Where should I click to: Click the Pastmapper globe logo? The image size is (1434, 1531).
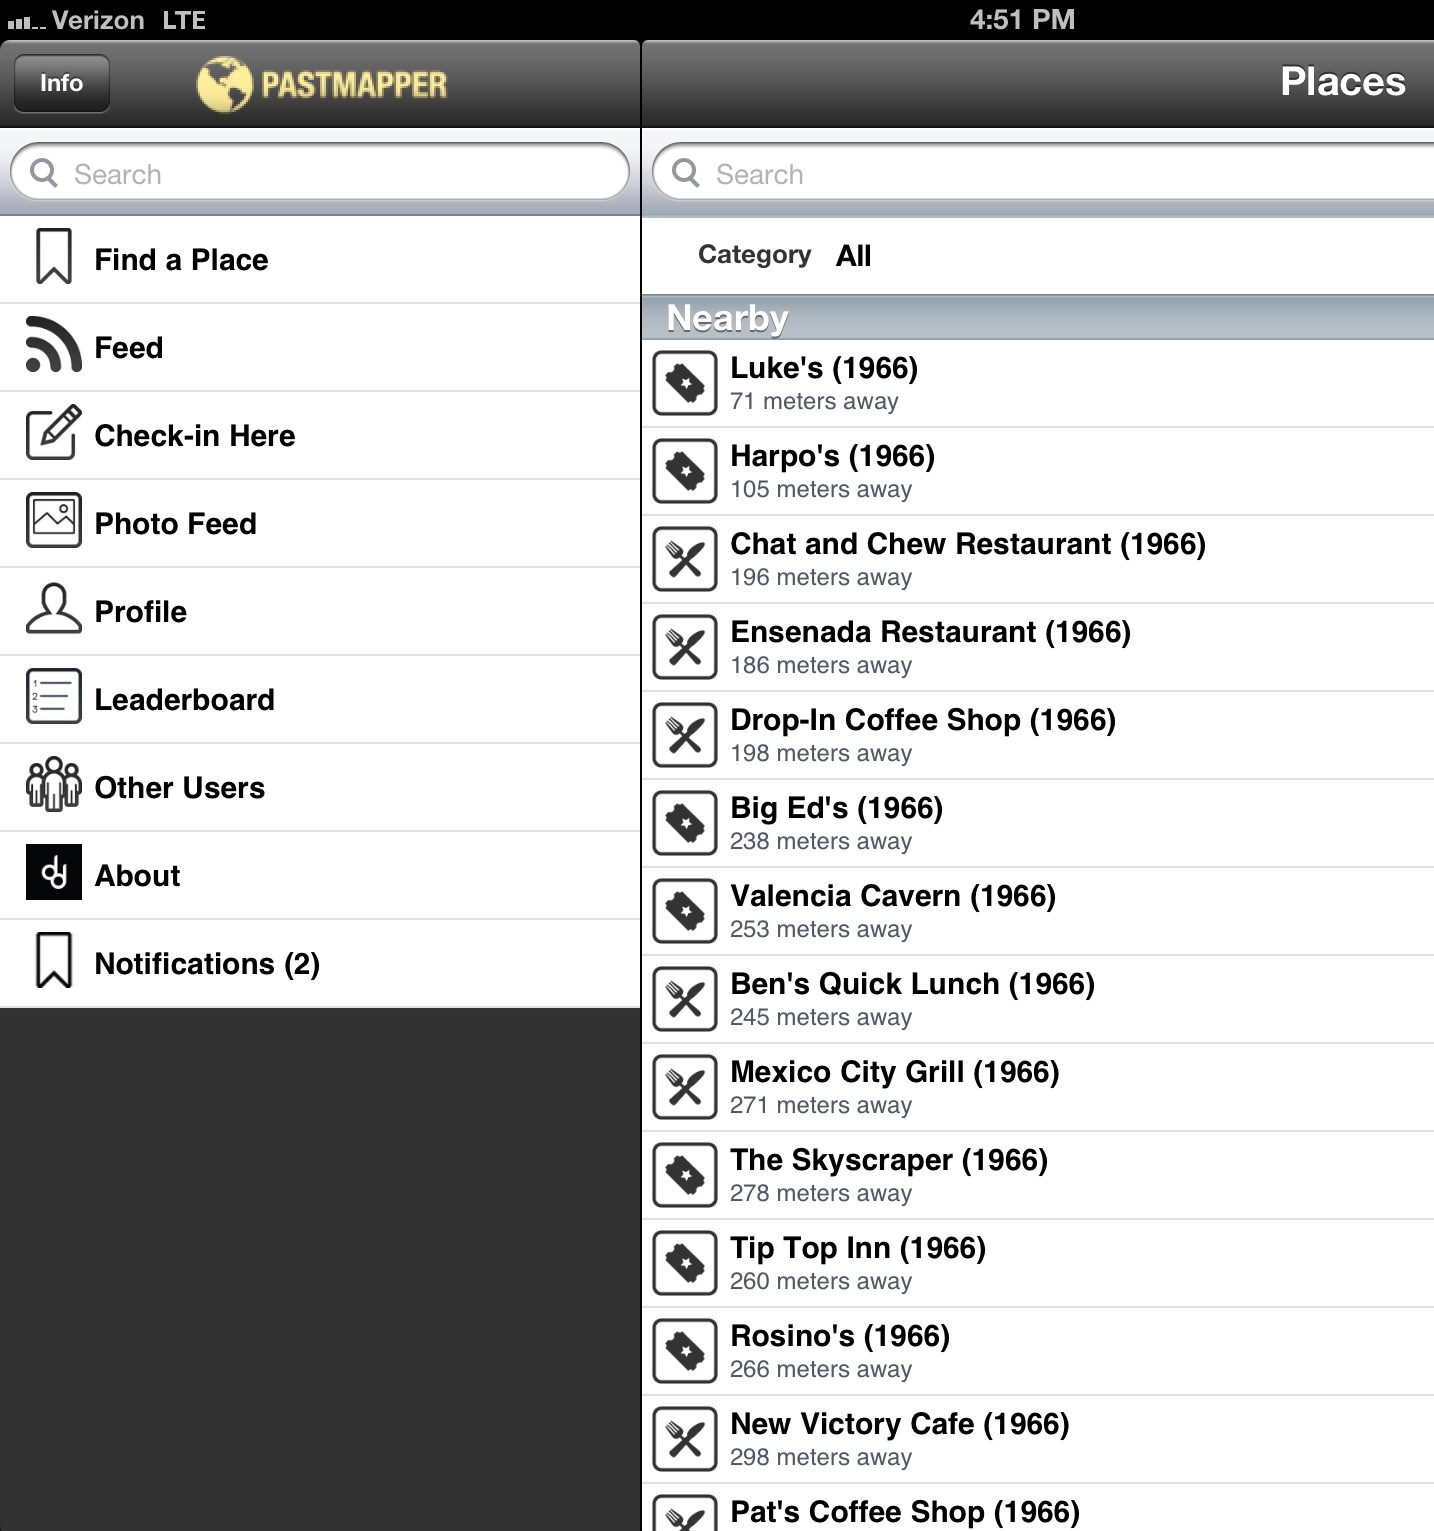(x=224, y=84)
